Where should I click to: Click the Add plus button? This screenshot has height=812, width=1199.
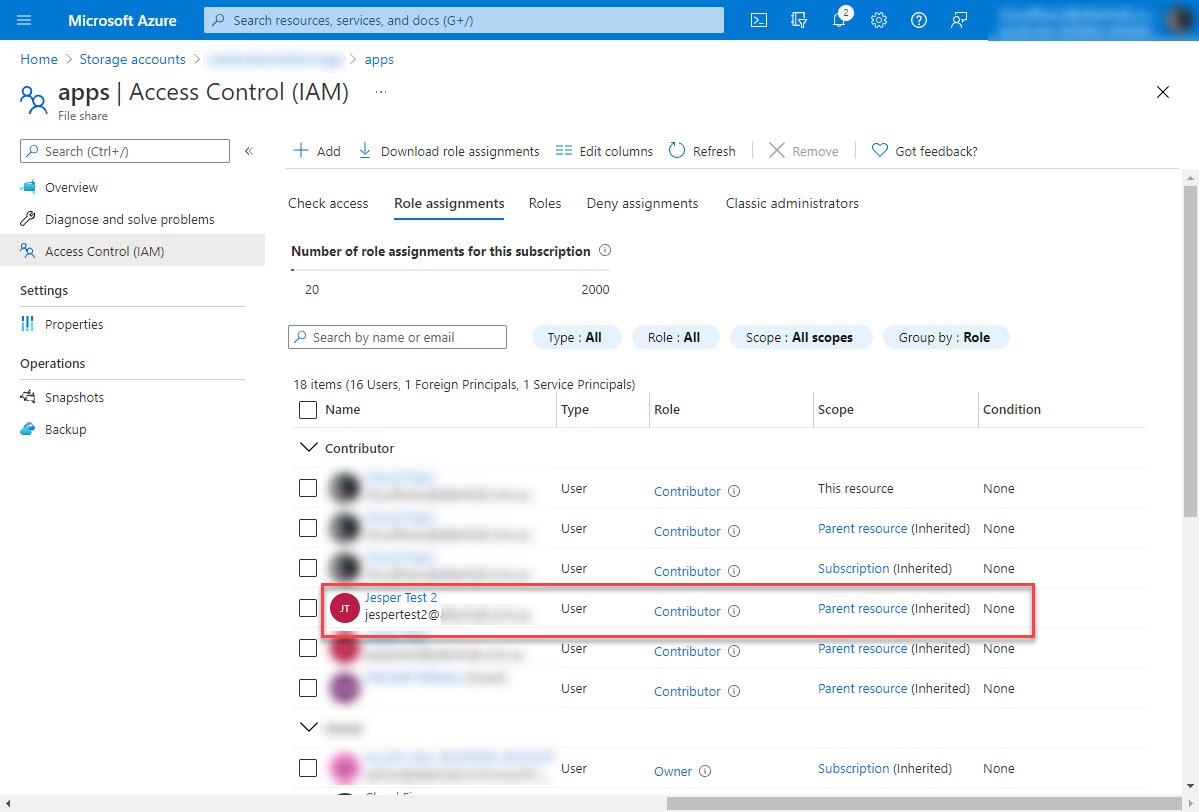[x=317, y=151]
